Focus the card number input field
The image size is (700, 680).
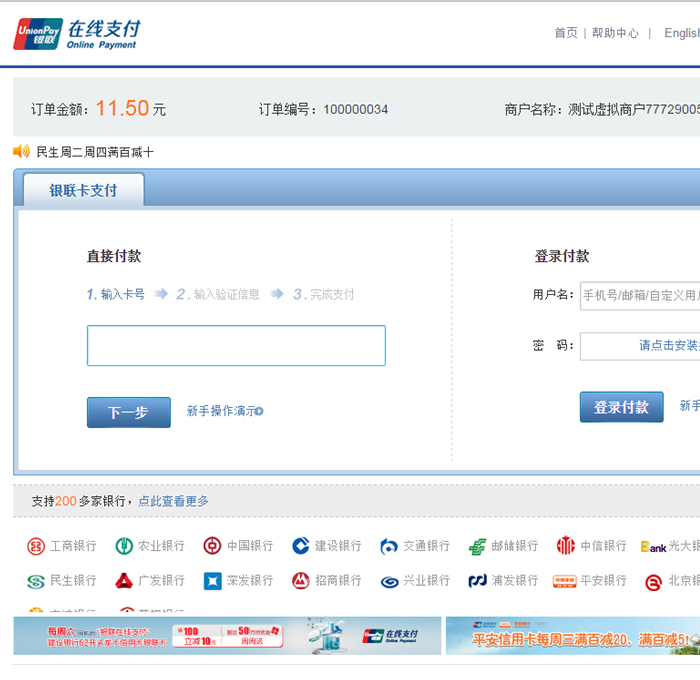point(236,346)
